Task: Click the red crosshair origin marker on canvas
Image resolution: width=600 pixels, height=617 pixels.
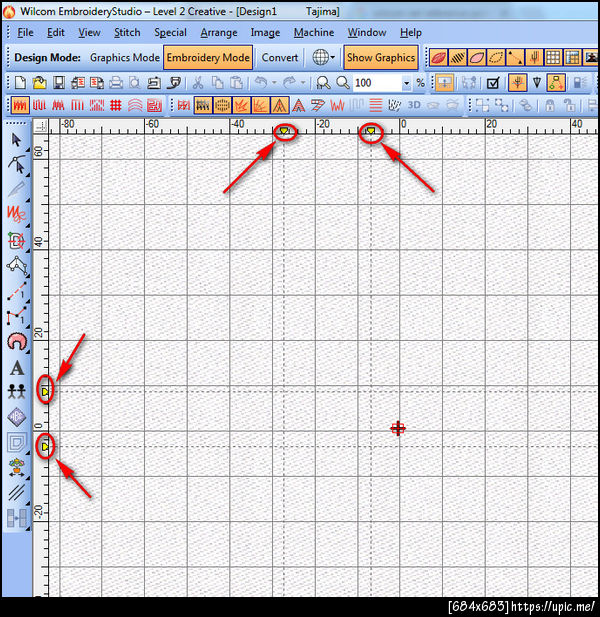Action: [398, 429]
